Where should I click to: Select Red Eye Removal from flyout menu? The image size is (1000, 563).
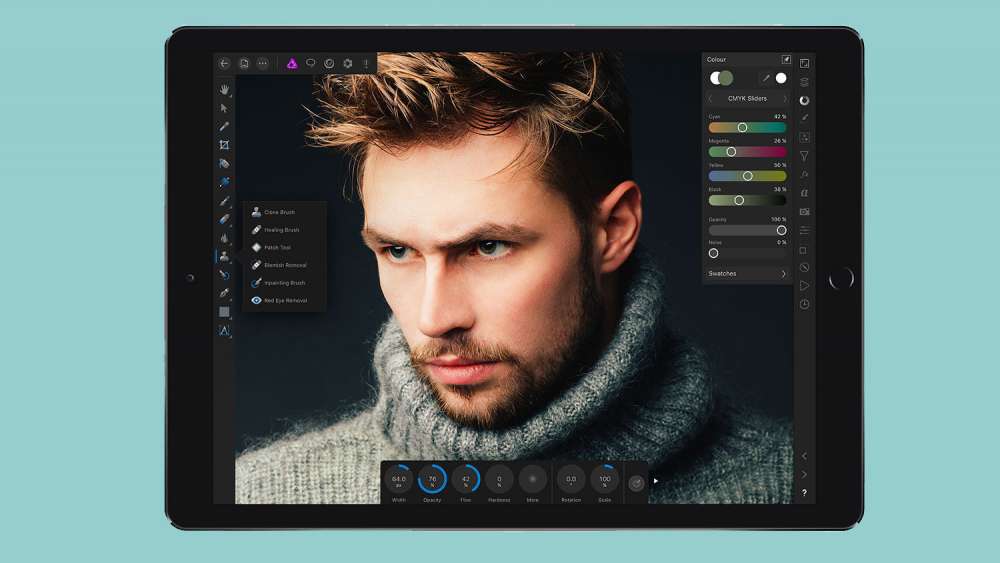285,300
